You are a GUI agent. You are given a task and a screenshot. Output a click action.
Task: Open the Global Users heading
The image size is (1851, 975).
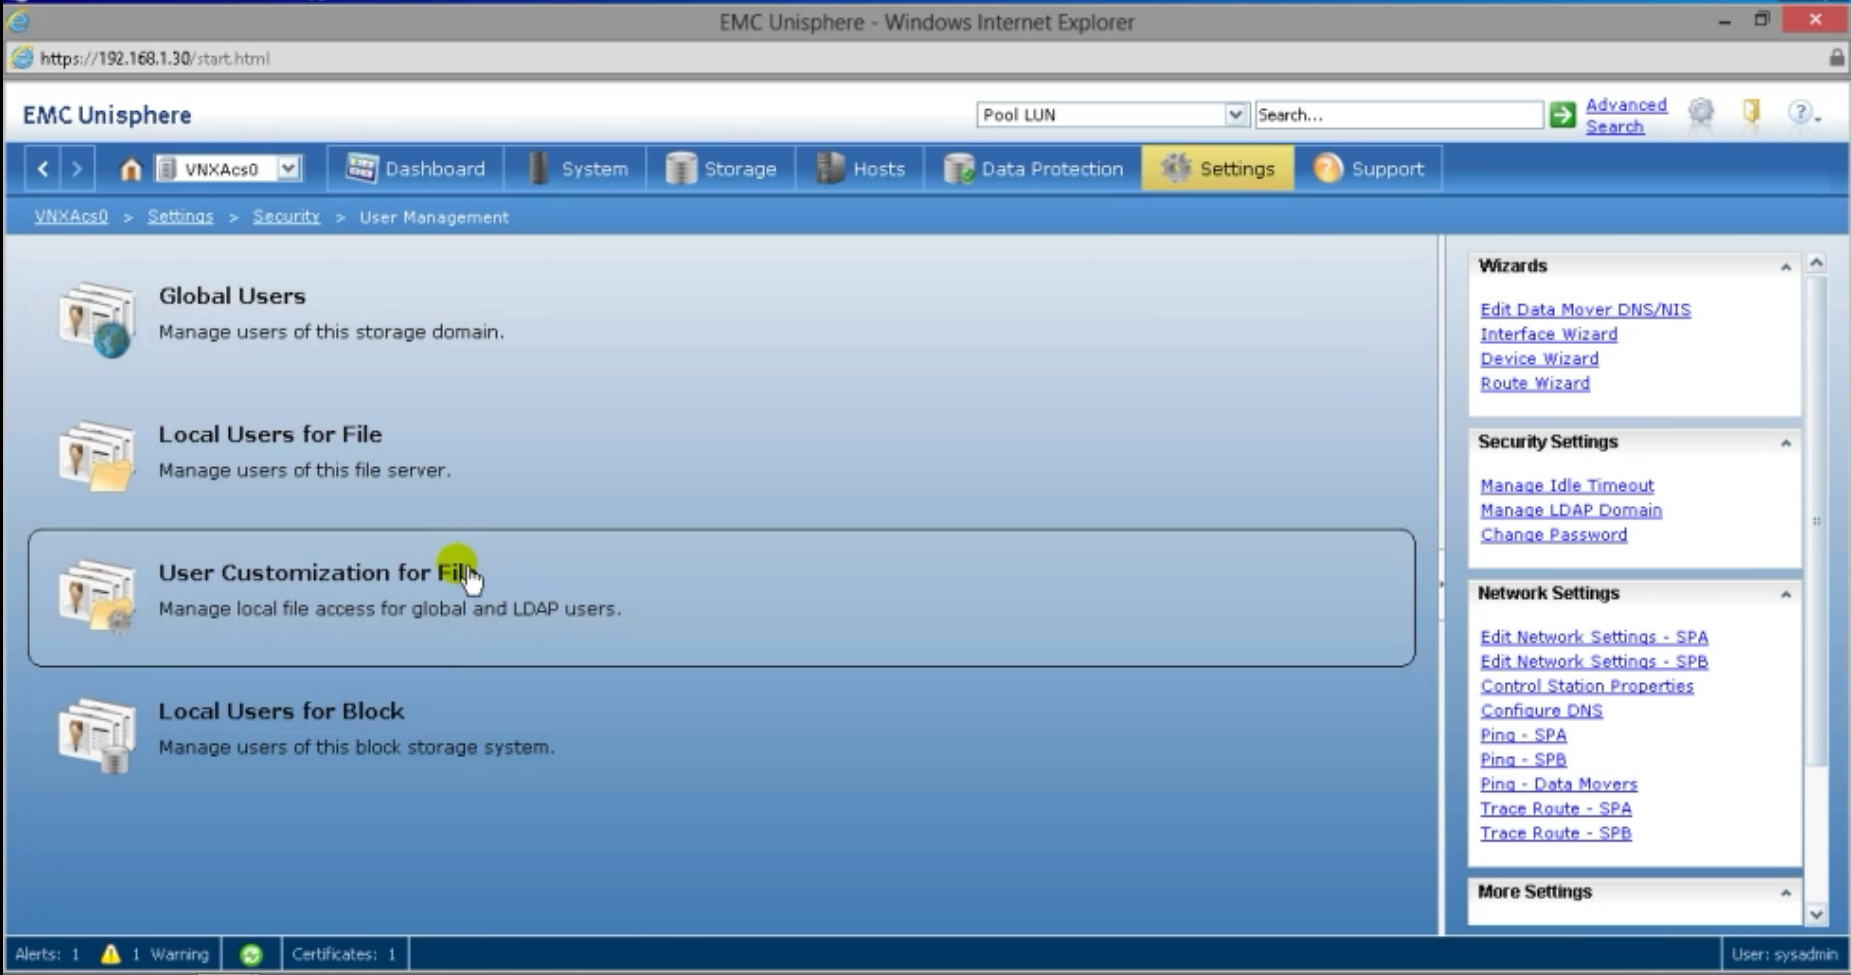click(232, 296)
